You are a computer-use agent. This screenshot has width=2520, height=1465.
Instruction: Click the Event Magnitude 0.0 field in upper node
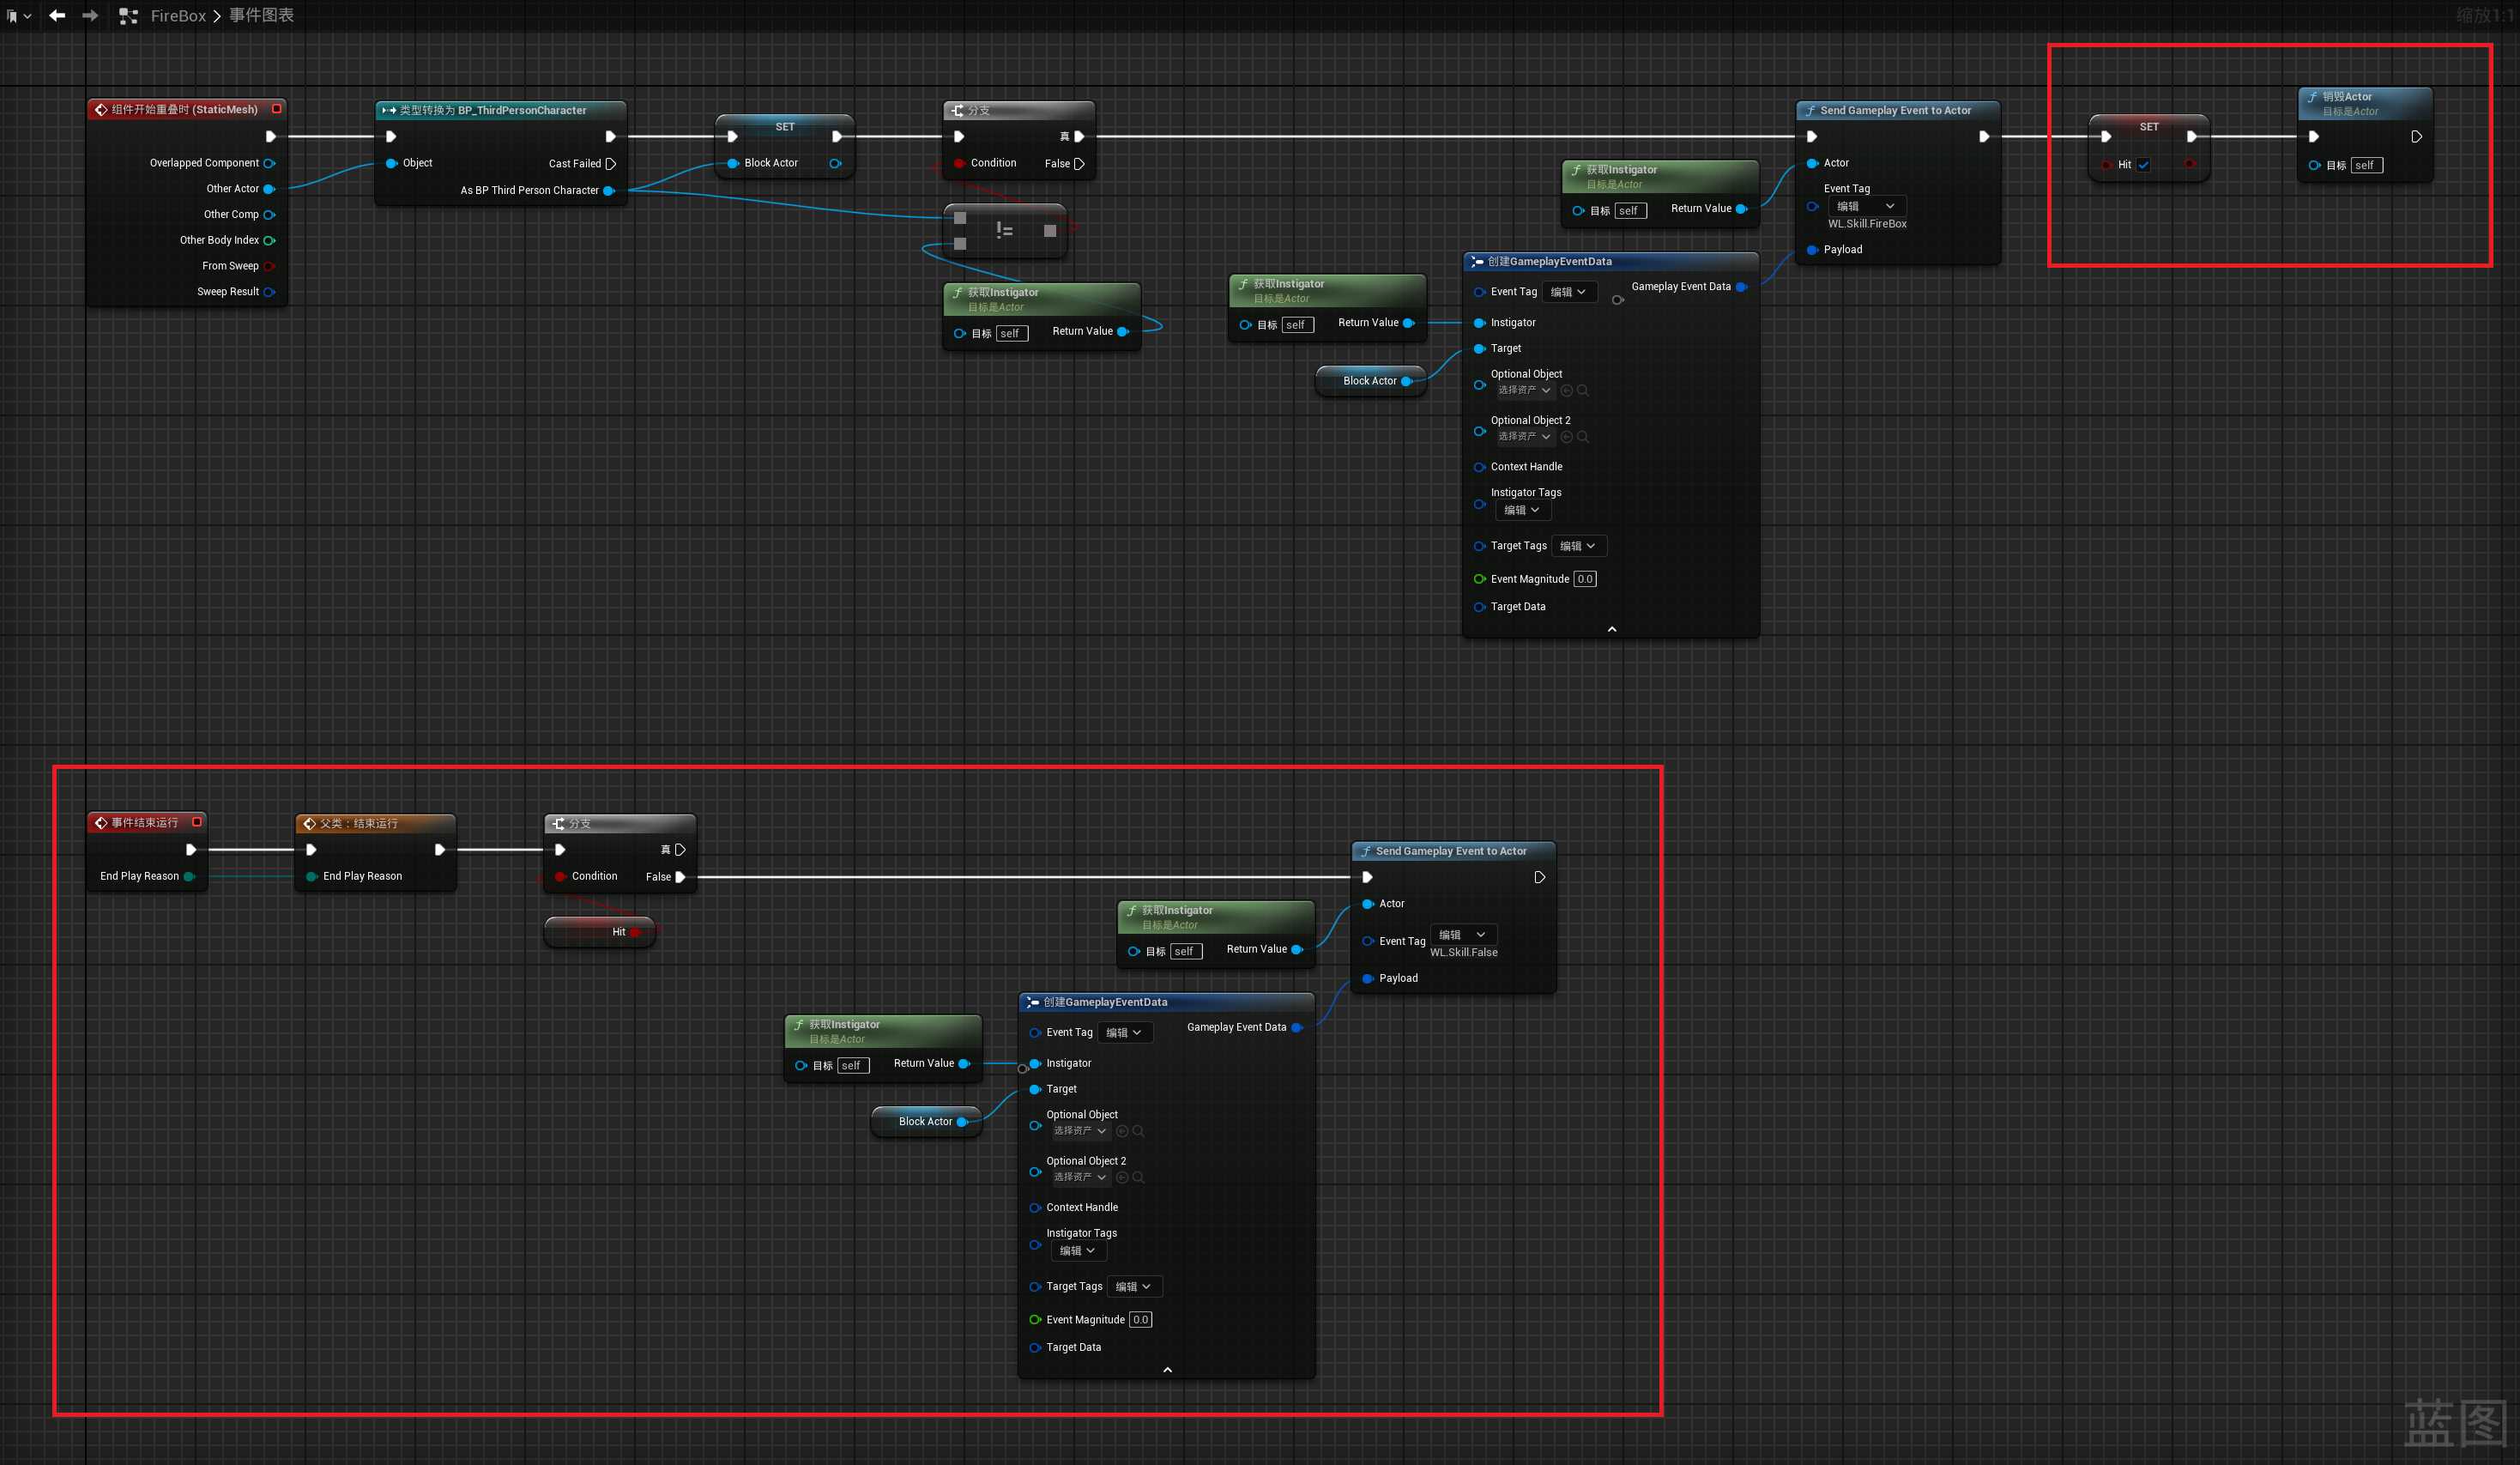(1584, 579)
